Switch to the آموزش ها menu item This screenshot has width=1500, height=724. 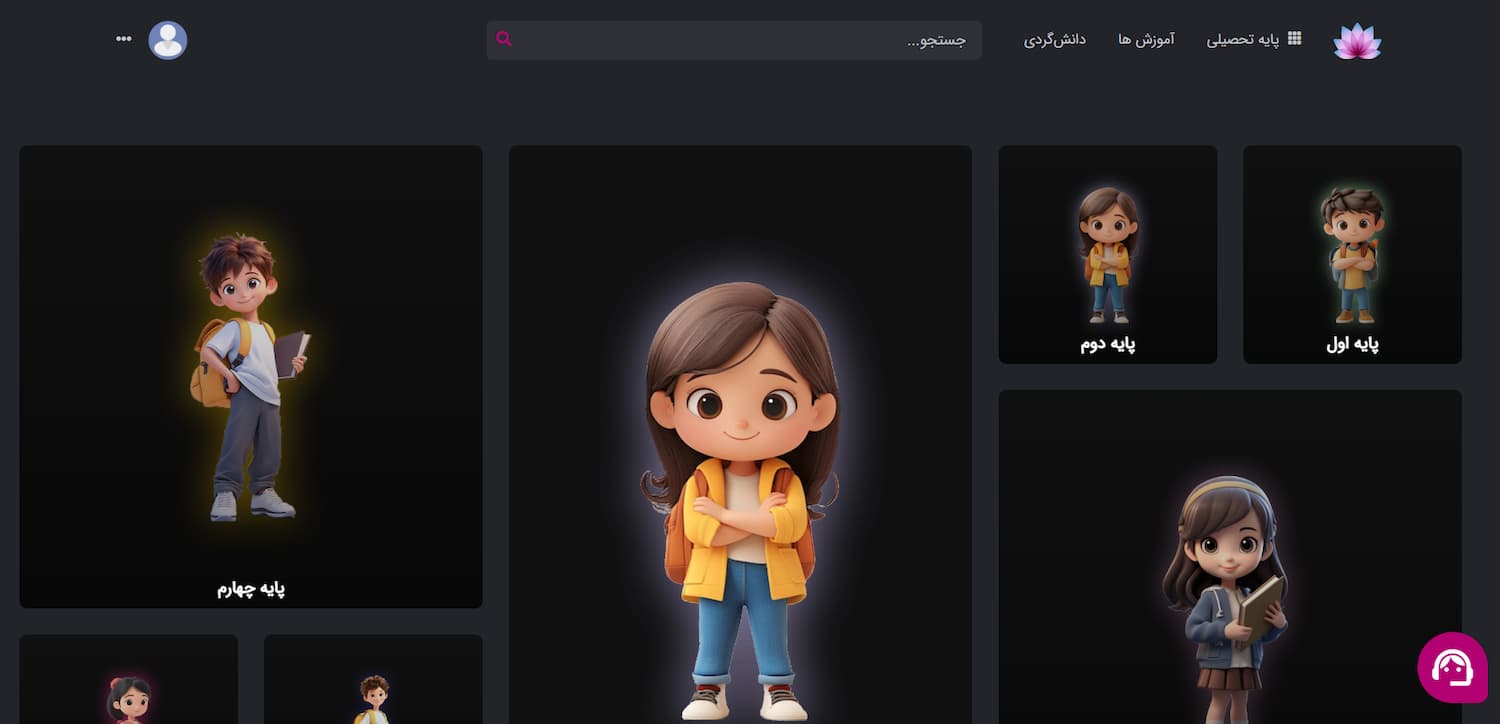coord(1147,39)
